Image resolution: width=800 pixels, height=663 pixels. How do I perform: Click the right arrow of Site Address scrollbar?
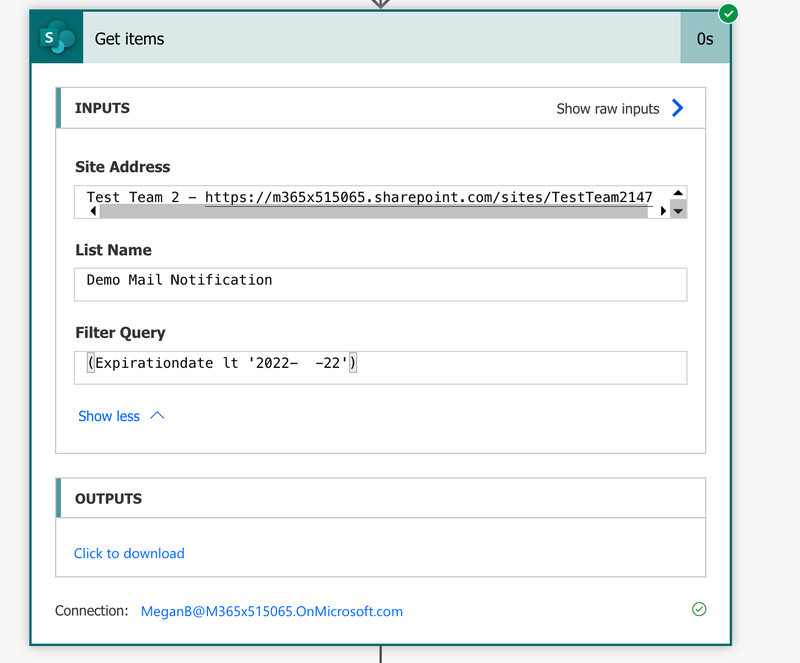(663, 211)
